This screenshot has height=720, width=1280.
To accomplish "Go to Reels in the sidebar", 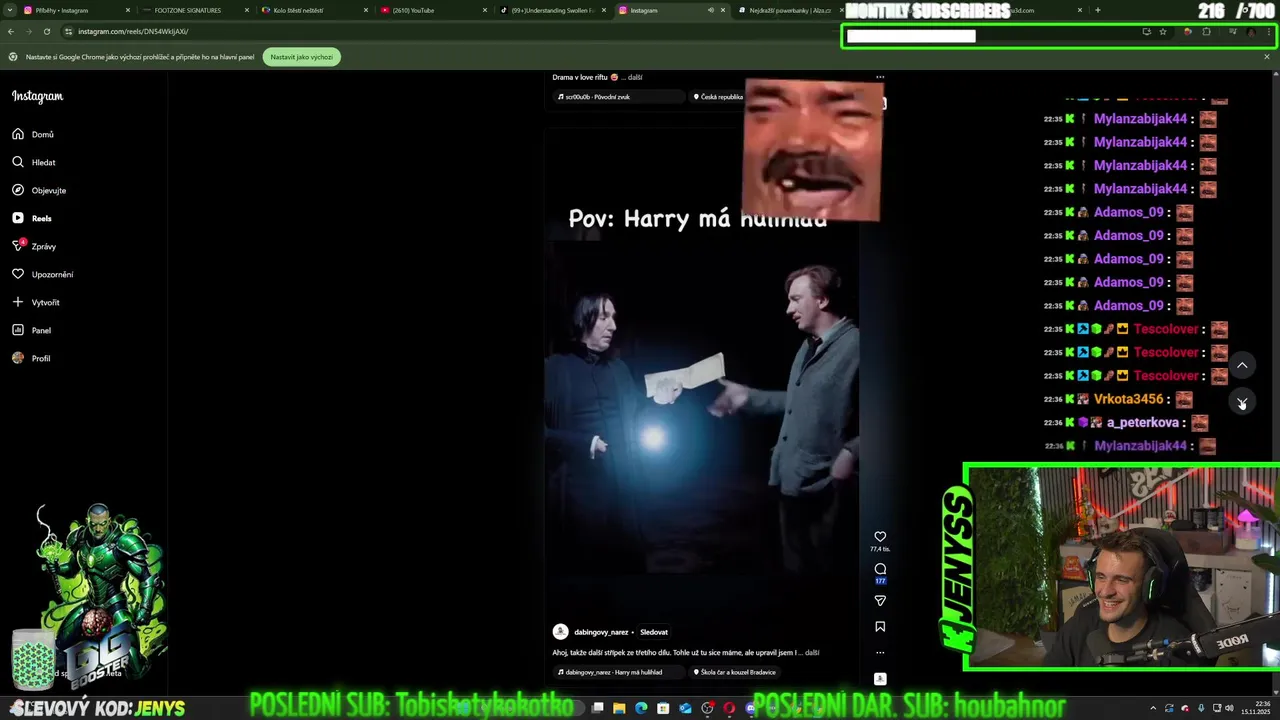I will pyautogui.click(x=32, y=218).
